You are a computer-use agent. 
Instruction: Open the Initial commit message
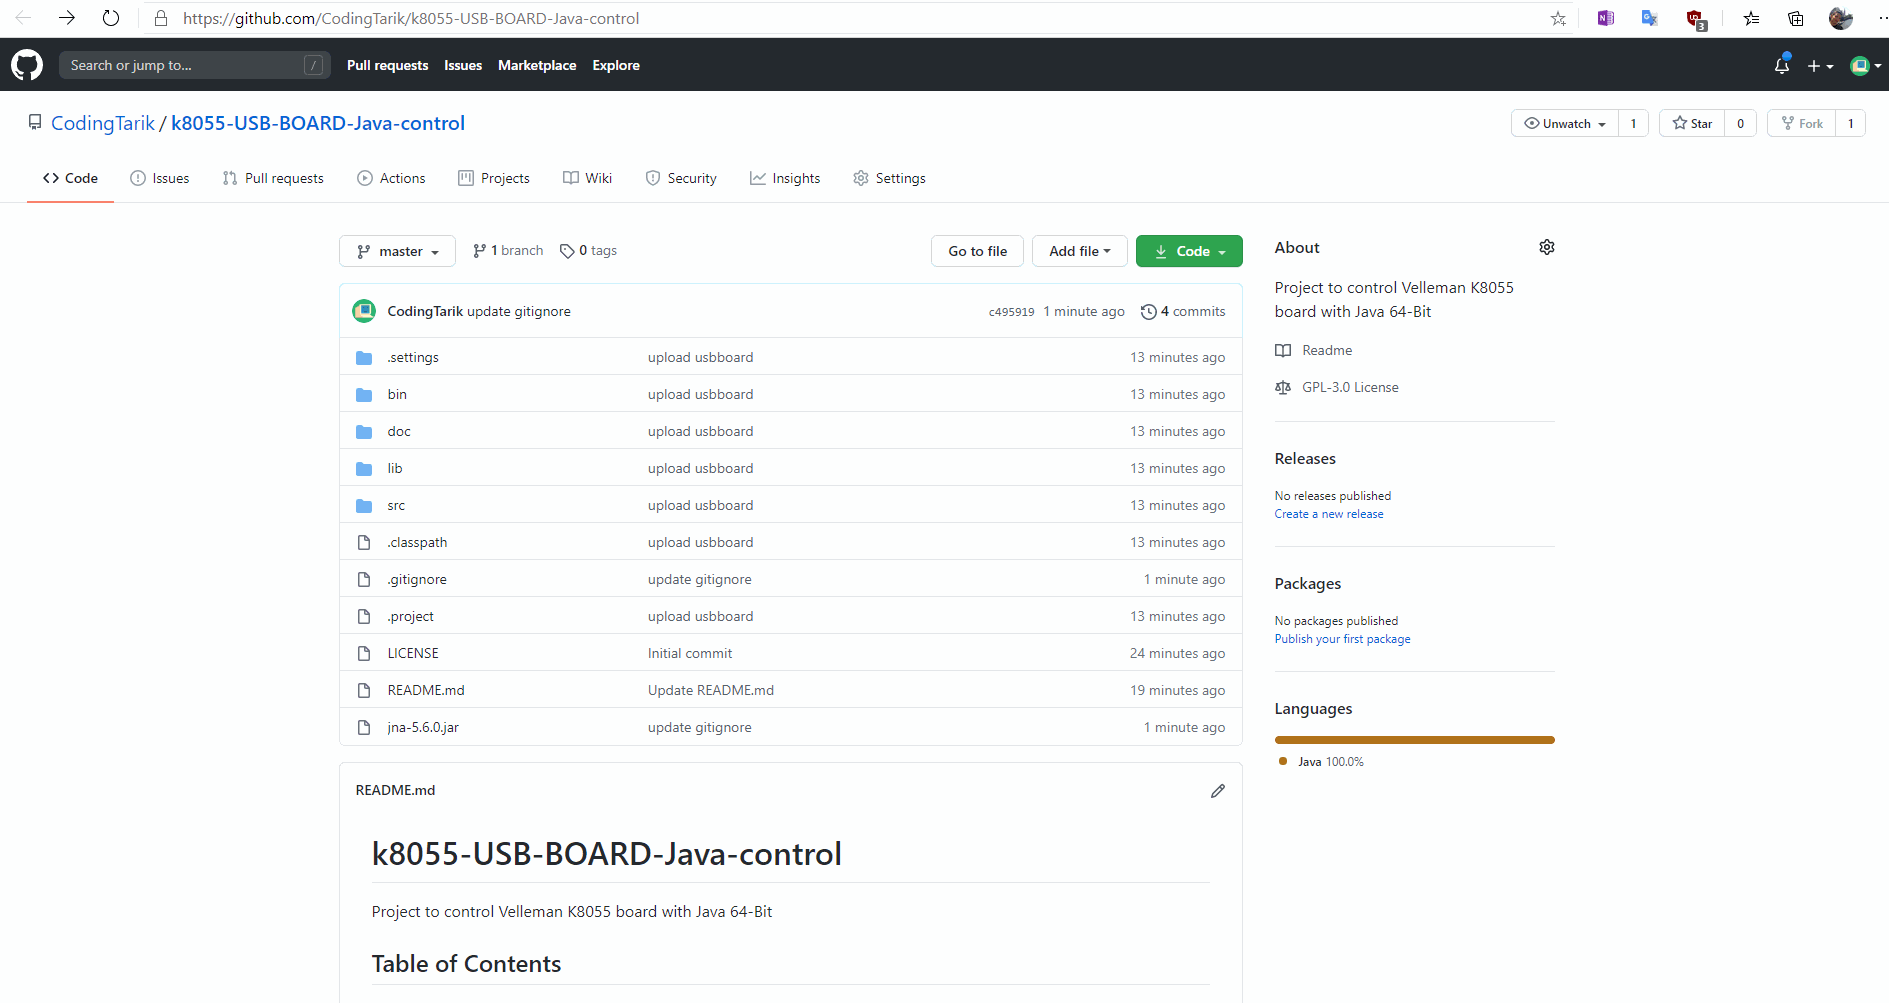coord(690,653)
